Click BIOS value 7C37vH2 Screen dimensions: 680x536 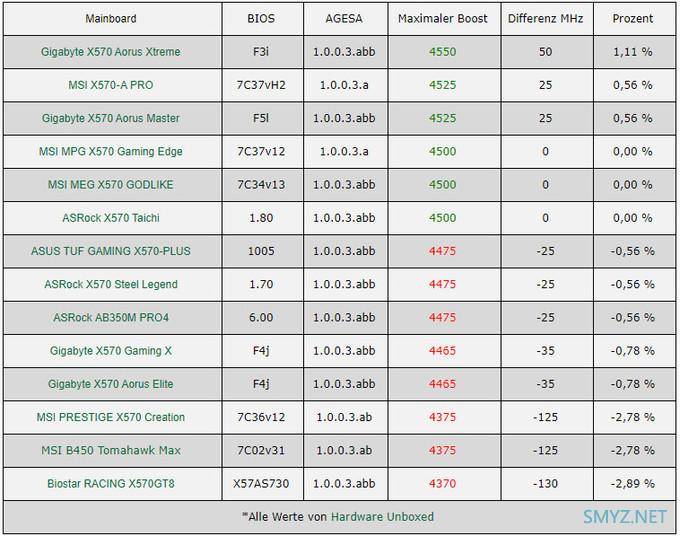coord(261,85)
